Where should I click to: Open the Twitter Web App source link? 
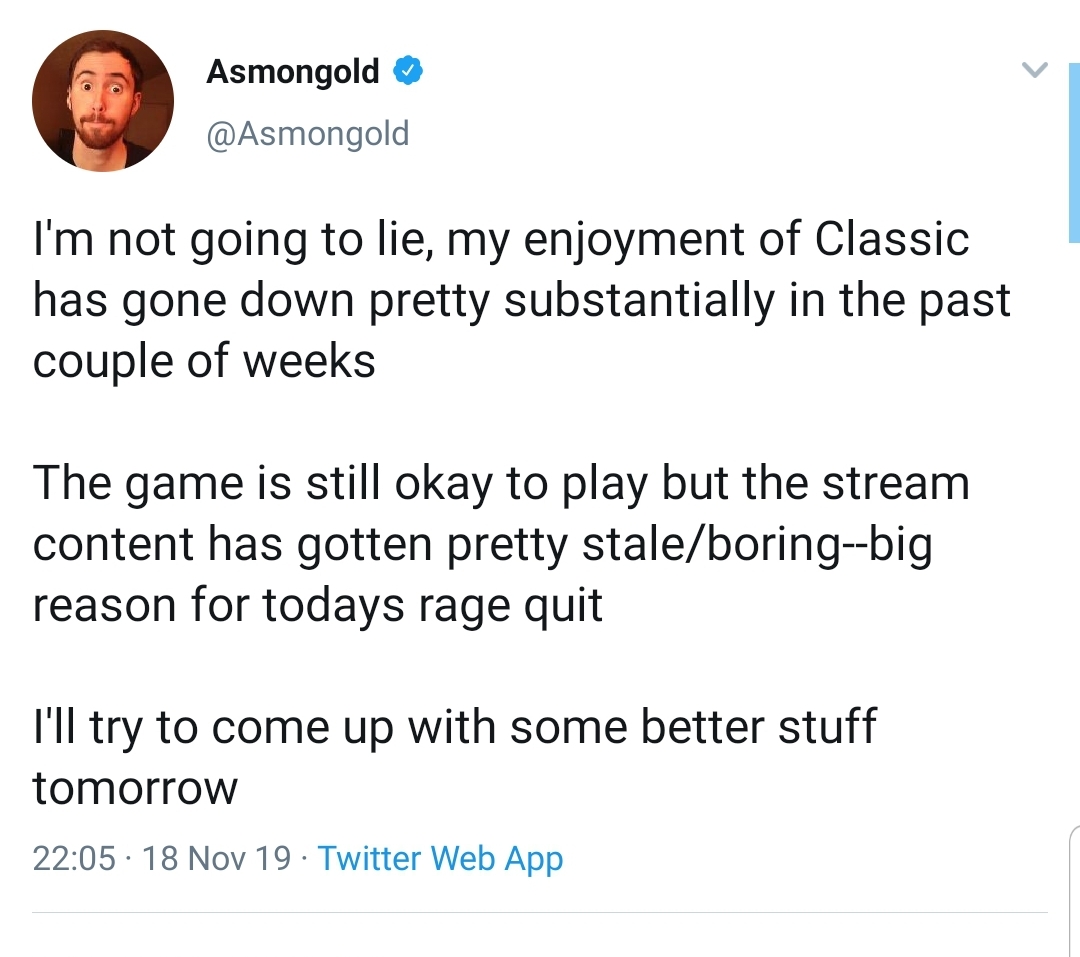point(440,858)
